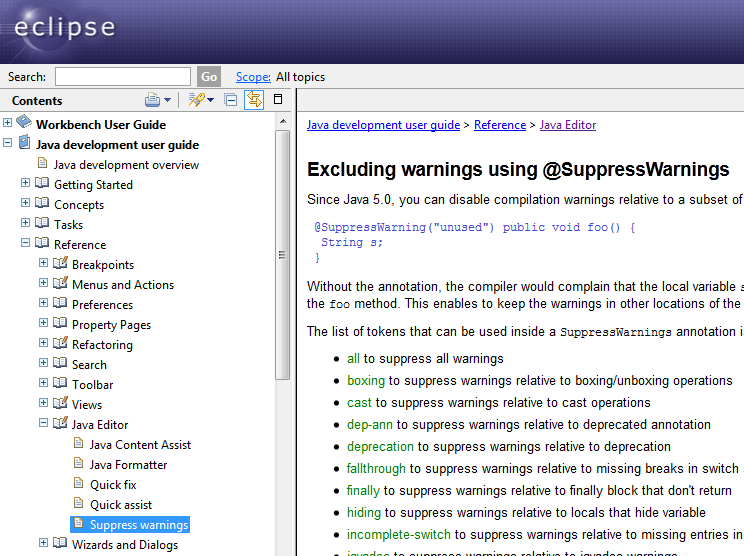Select the Toolbar tree item
The image size is (744, 556).
point(93,385)
